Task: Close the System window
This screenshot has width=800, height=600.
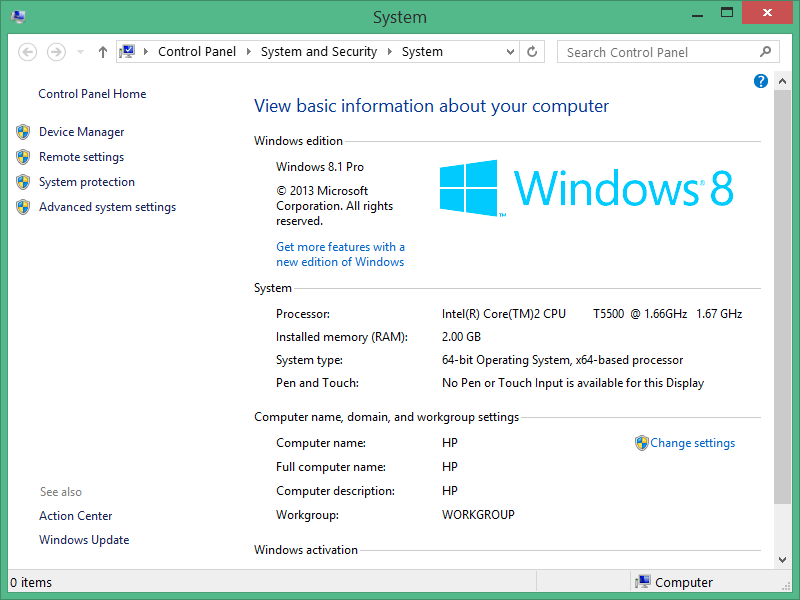Action: (767, 13)
